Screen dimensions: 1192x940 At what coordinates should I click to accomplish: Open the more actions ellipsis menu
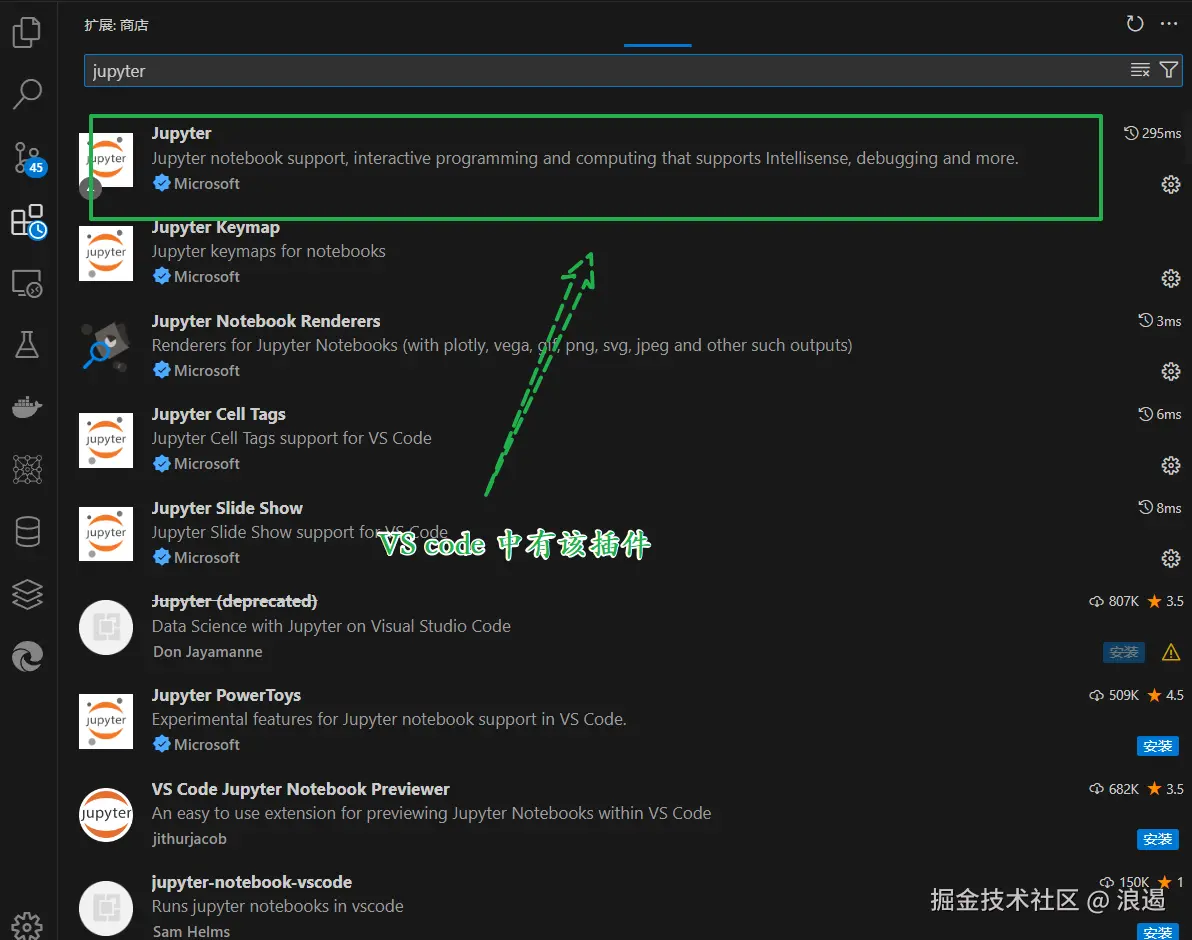1168,24
